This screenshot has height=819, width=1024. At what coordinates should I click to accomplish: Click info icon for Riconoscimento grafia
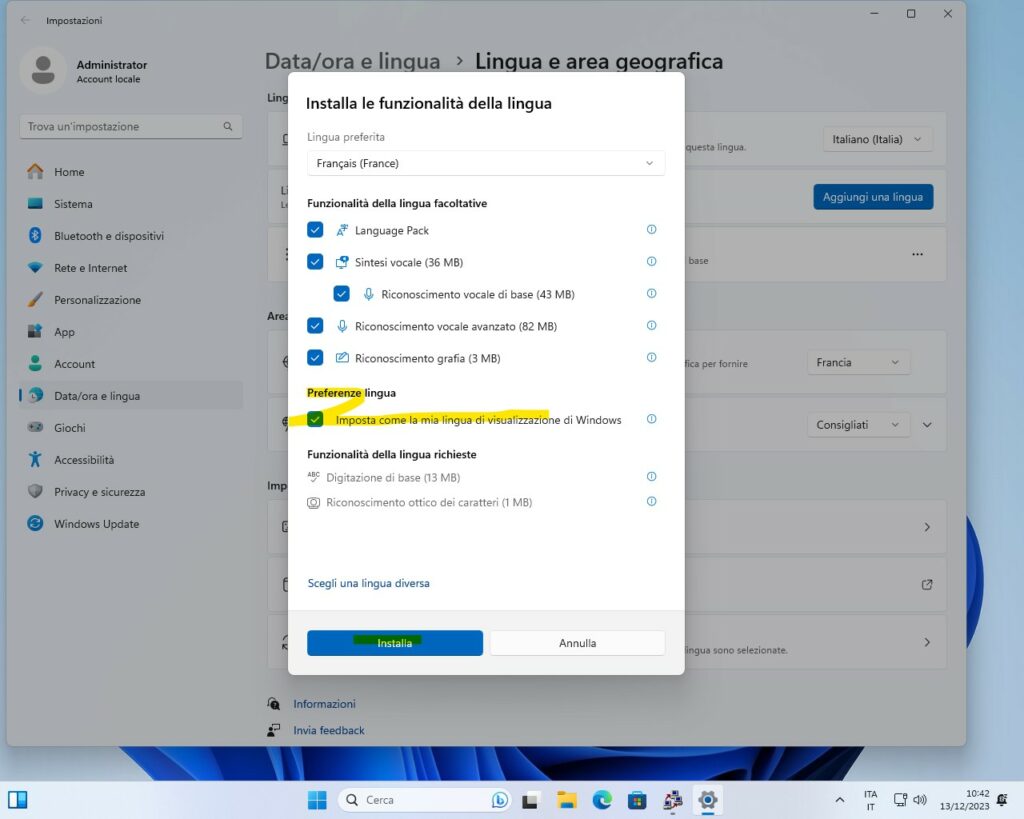651,357
